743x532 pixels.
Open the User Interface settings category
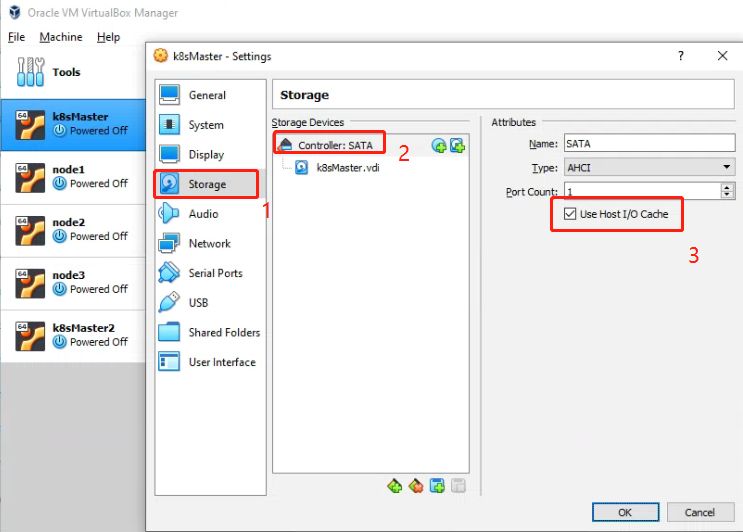210,362
